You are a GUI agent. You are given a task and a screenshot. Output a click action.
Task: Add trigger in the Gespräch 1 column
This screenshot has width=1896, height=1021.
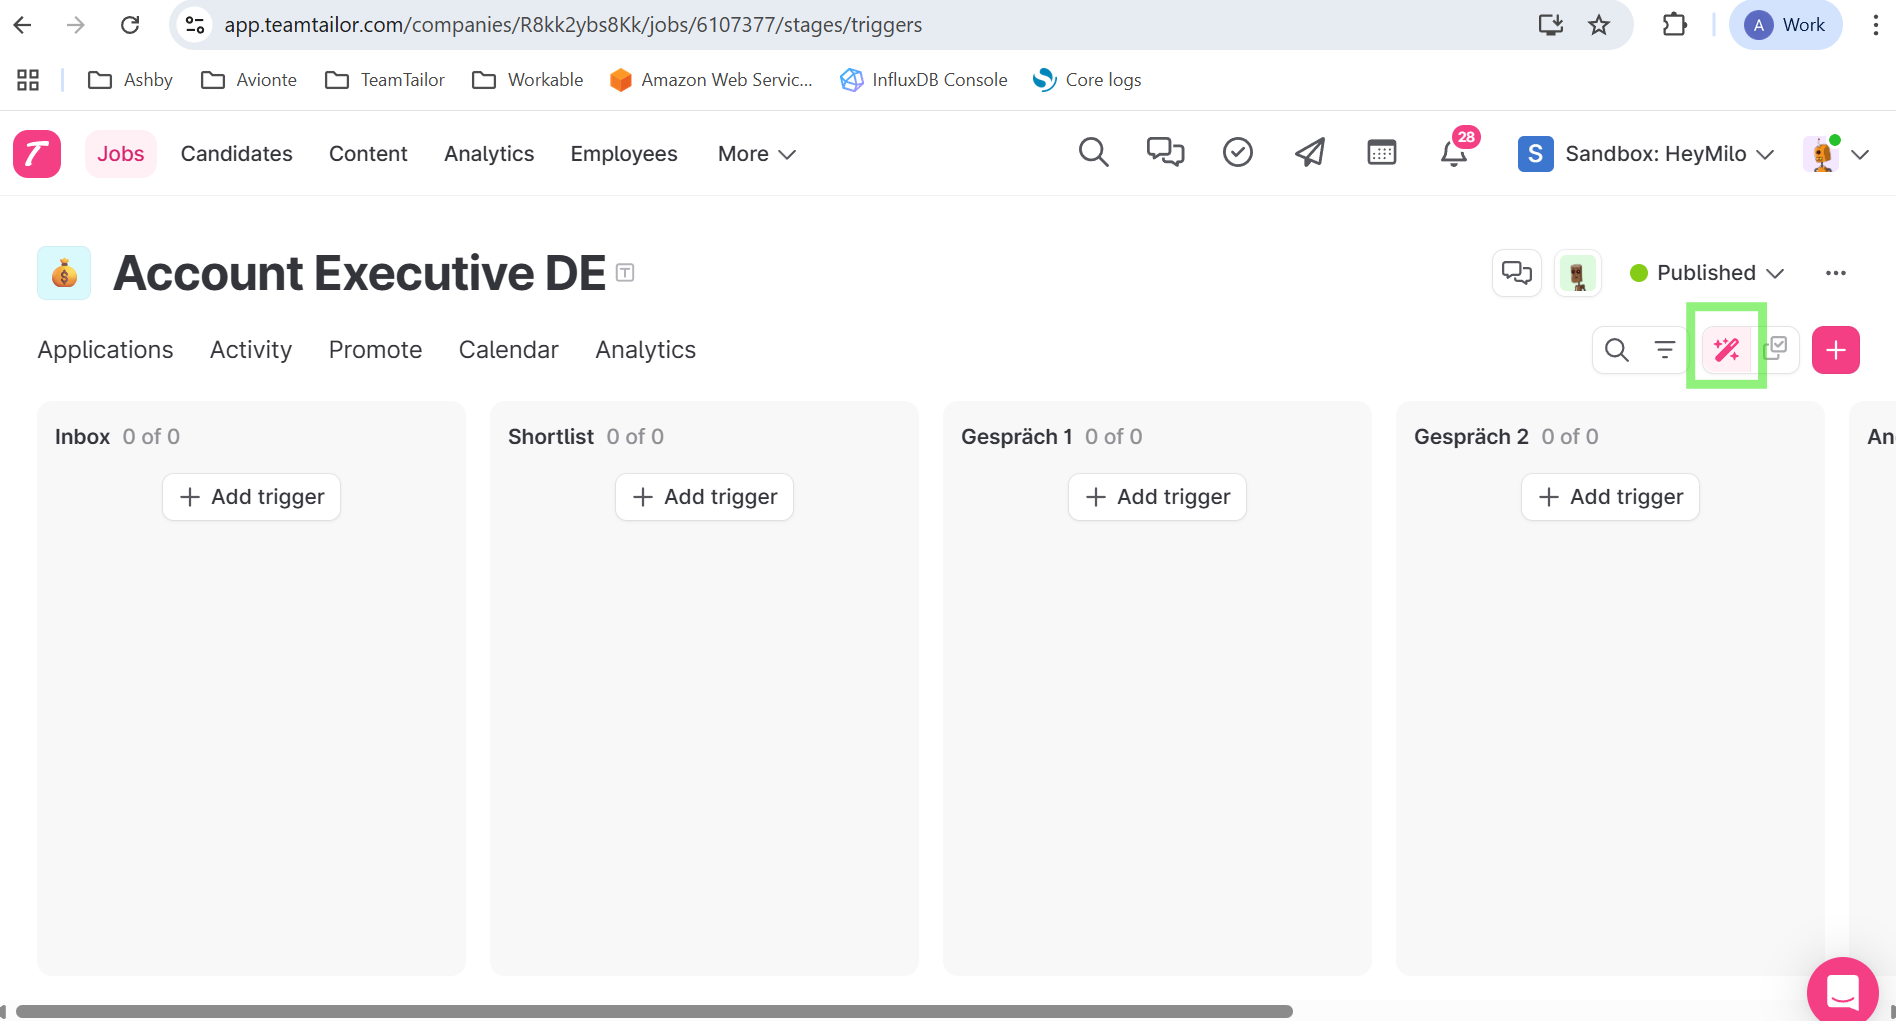click(x=1157, y=497)
